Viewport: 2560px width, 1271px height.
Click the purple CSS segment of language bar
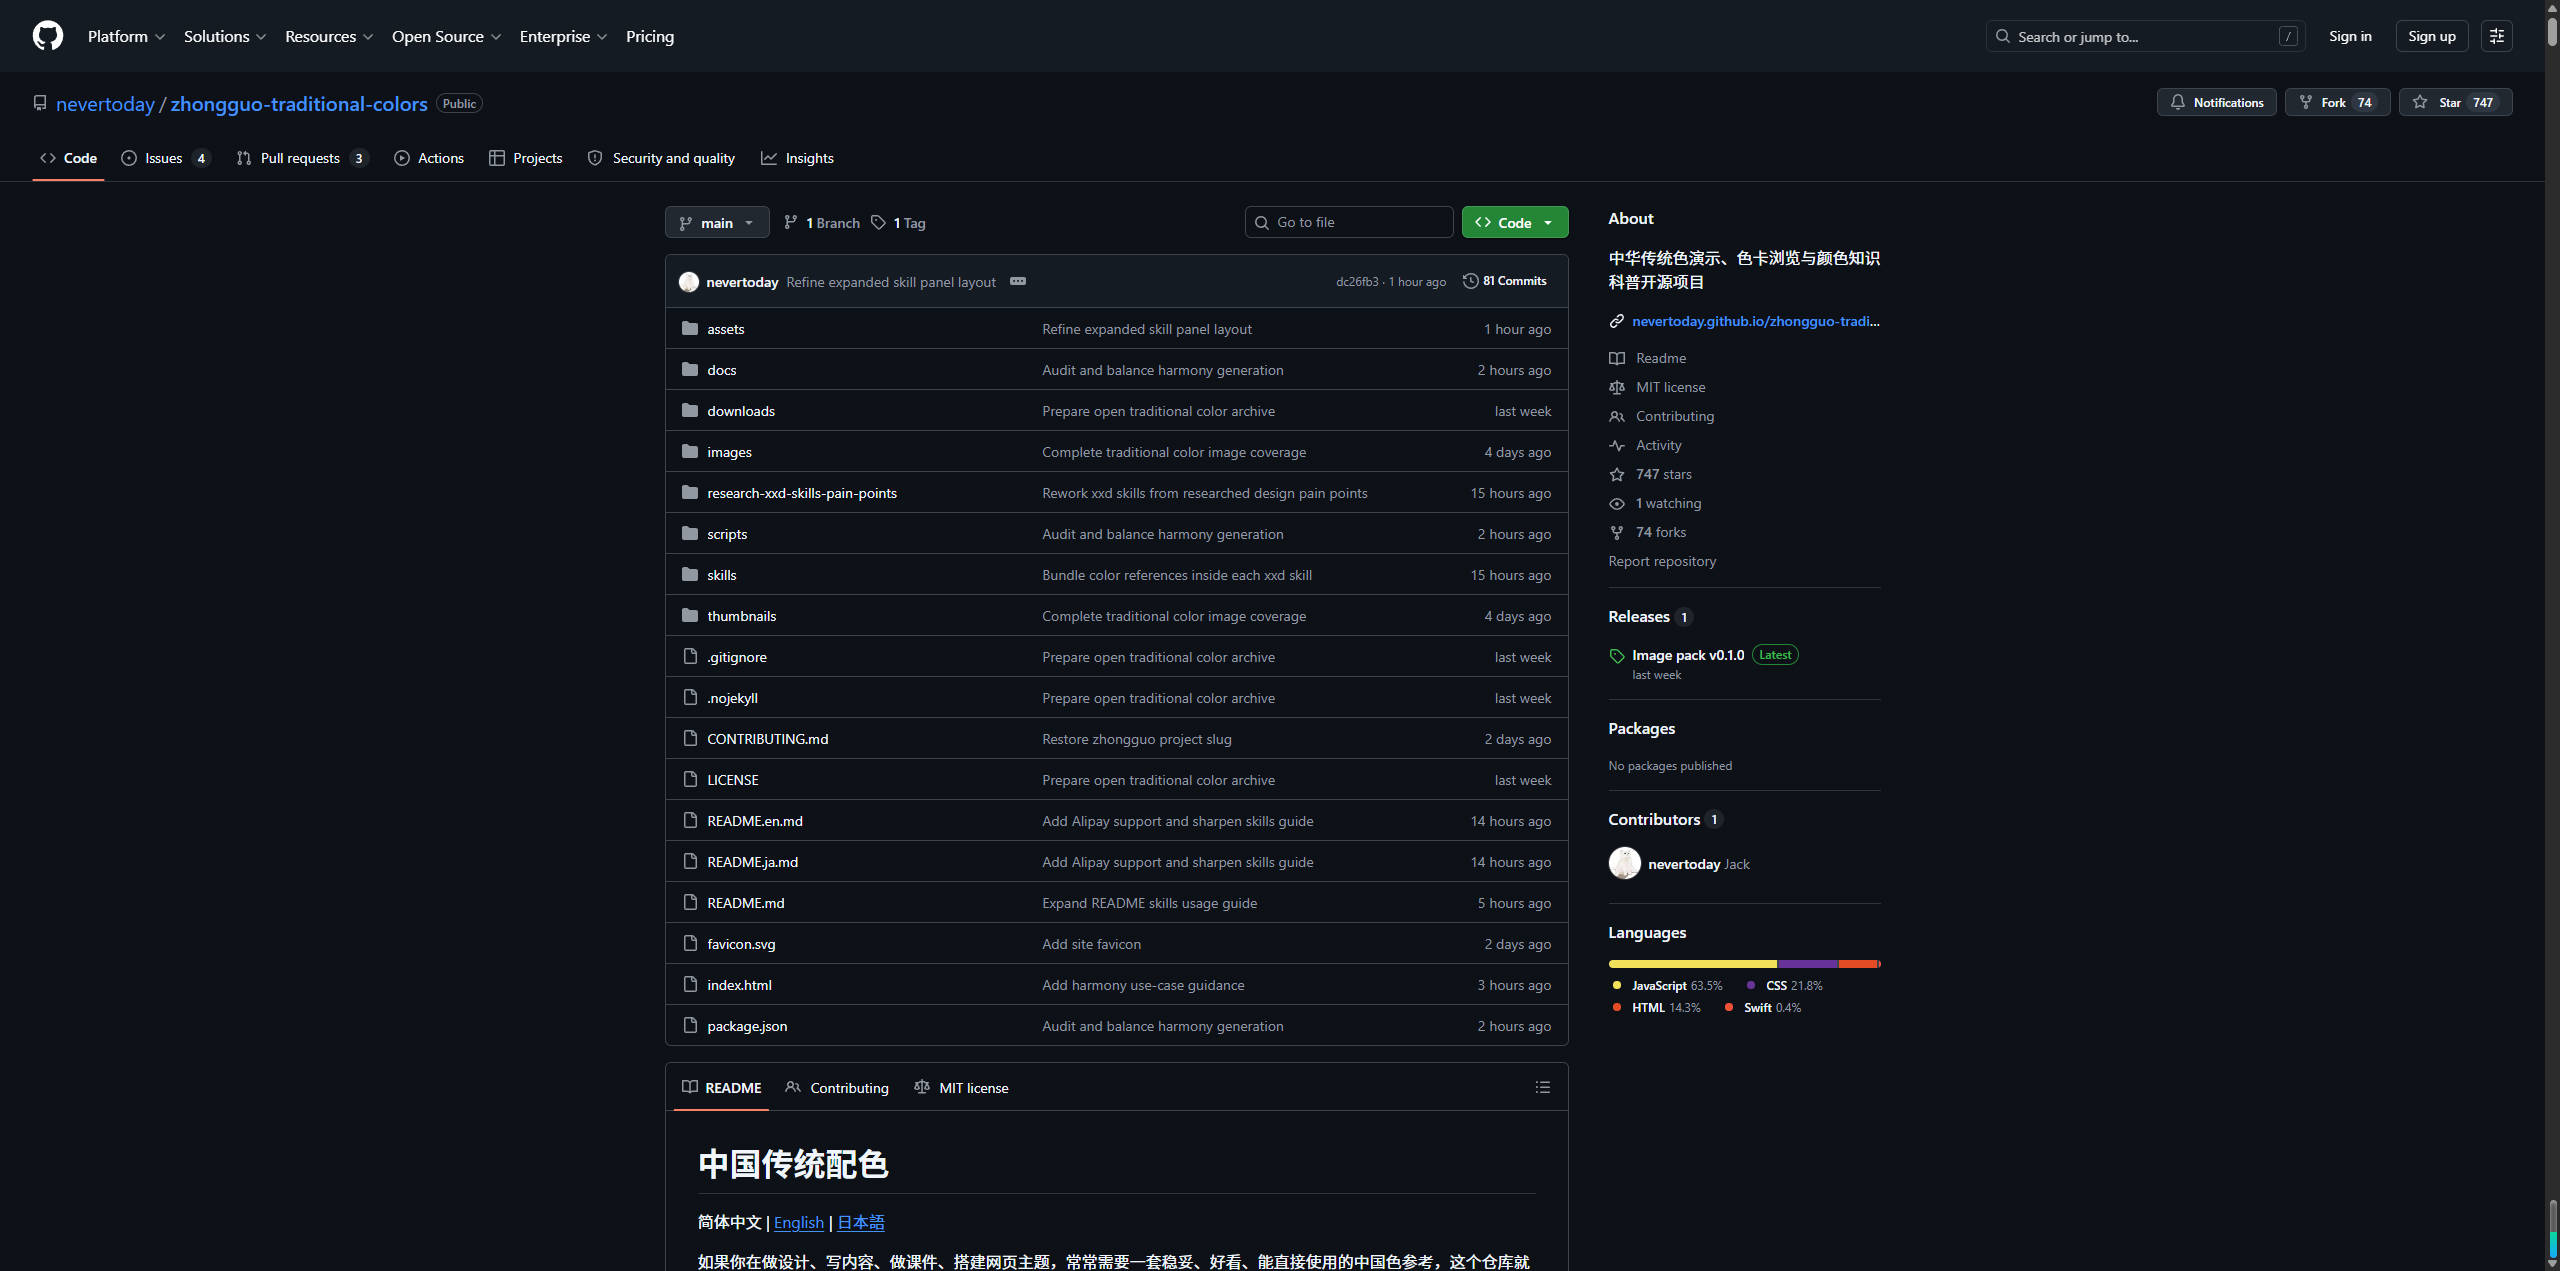coord(1808,963)
